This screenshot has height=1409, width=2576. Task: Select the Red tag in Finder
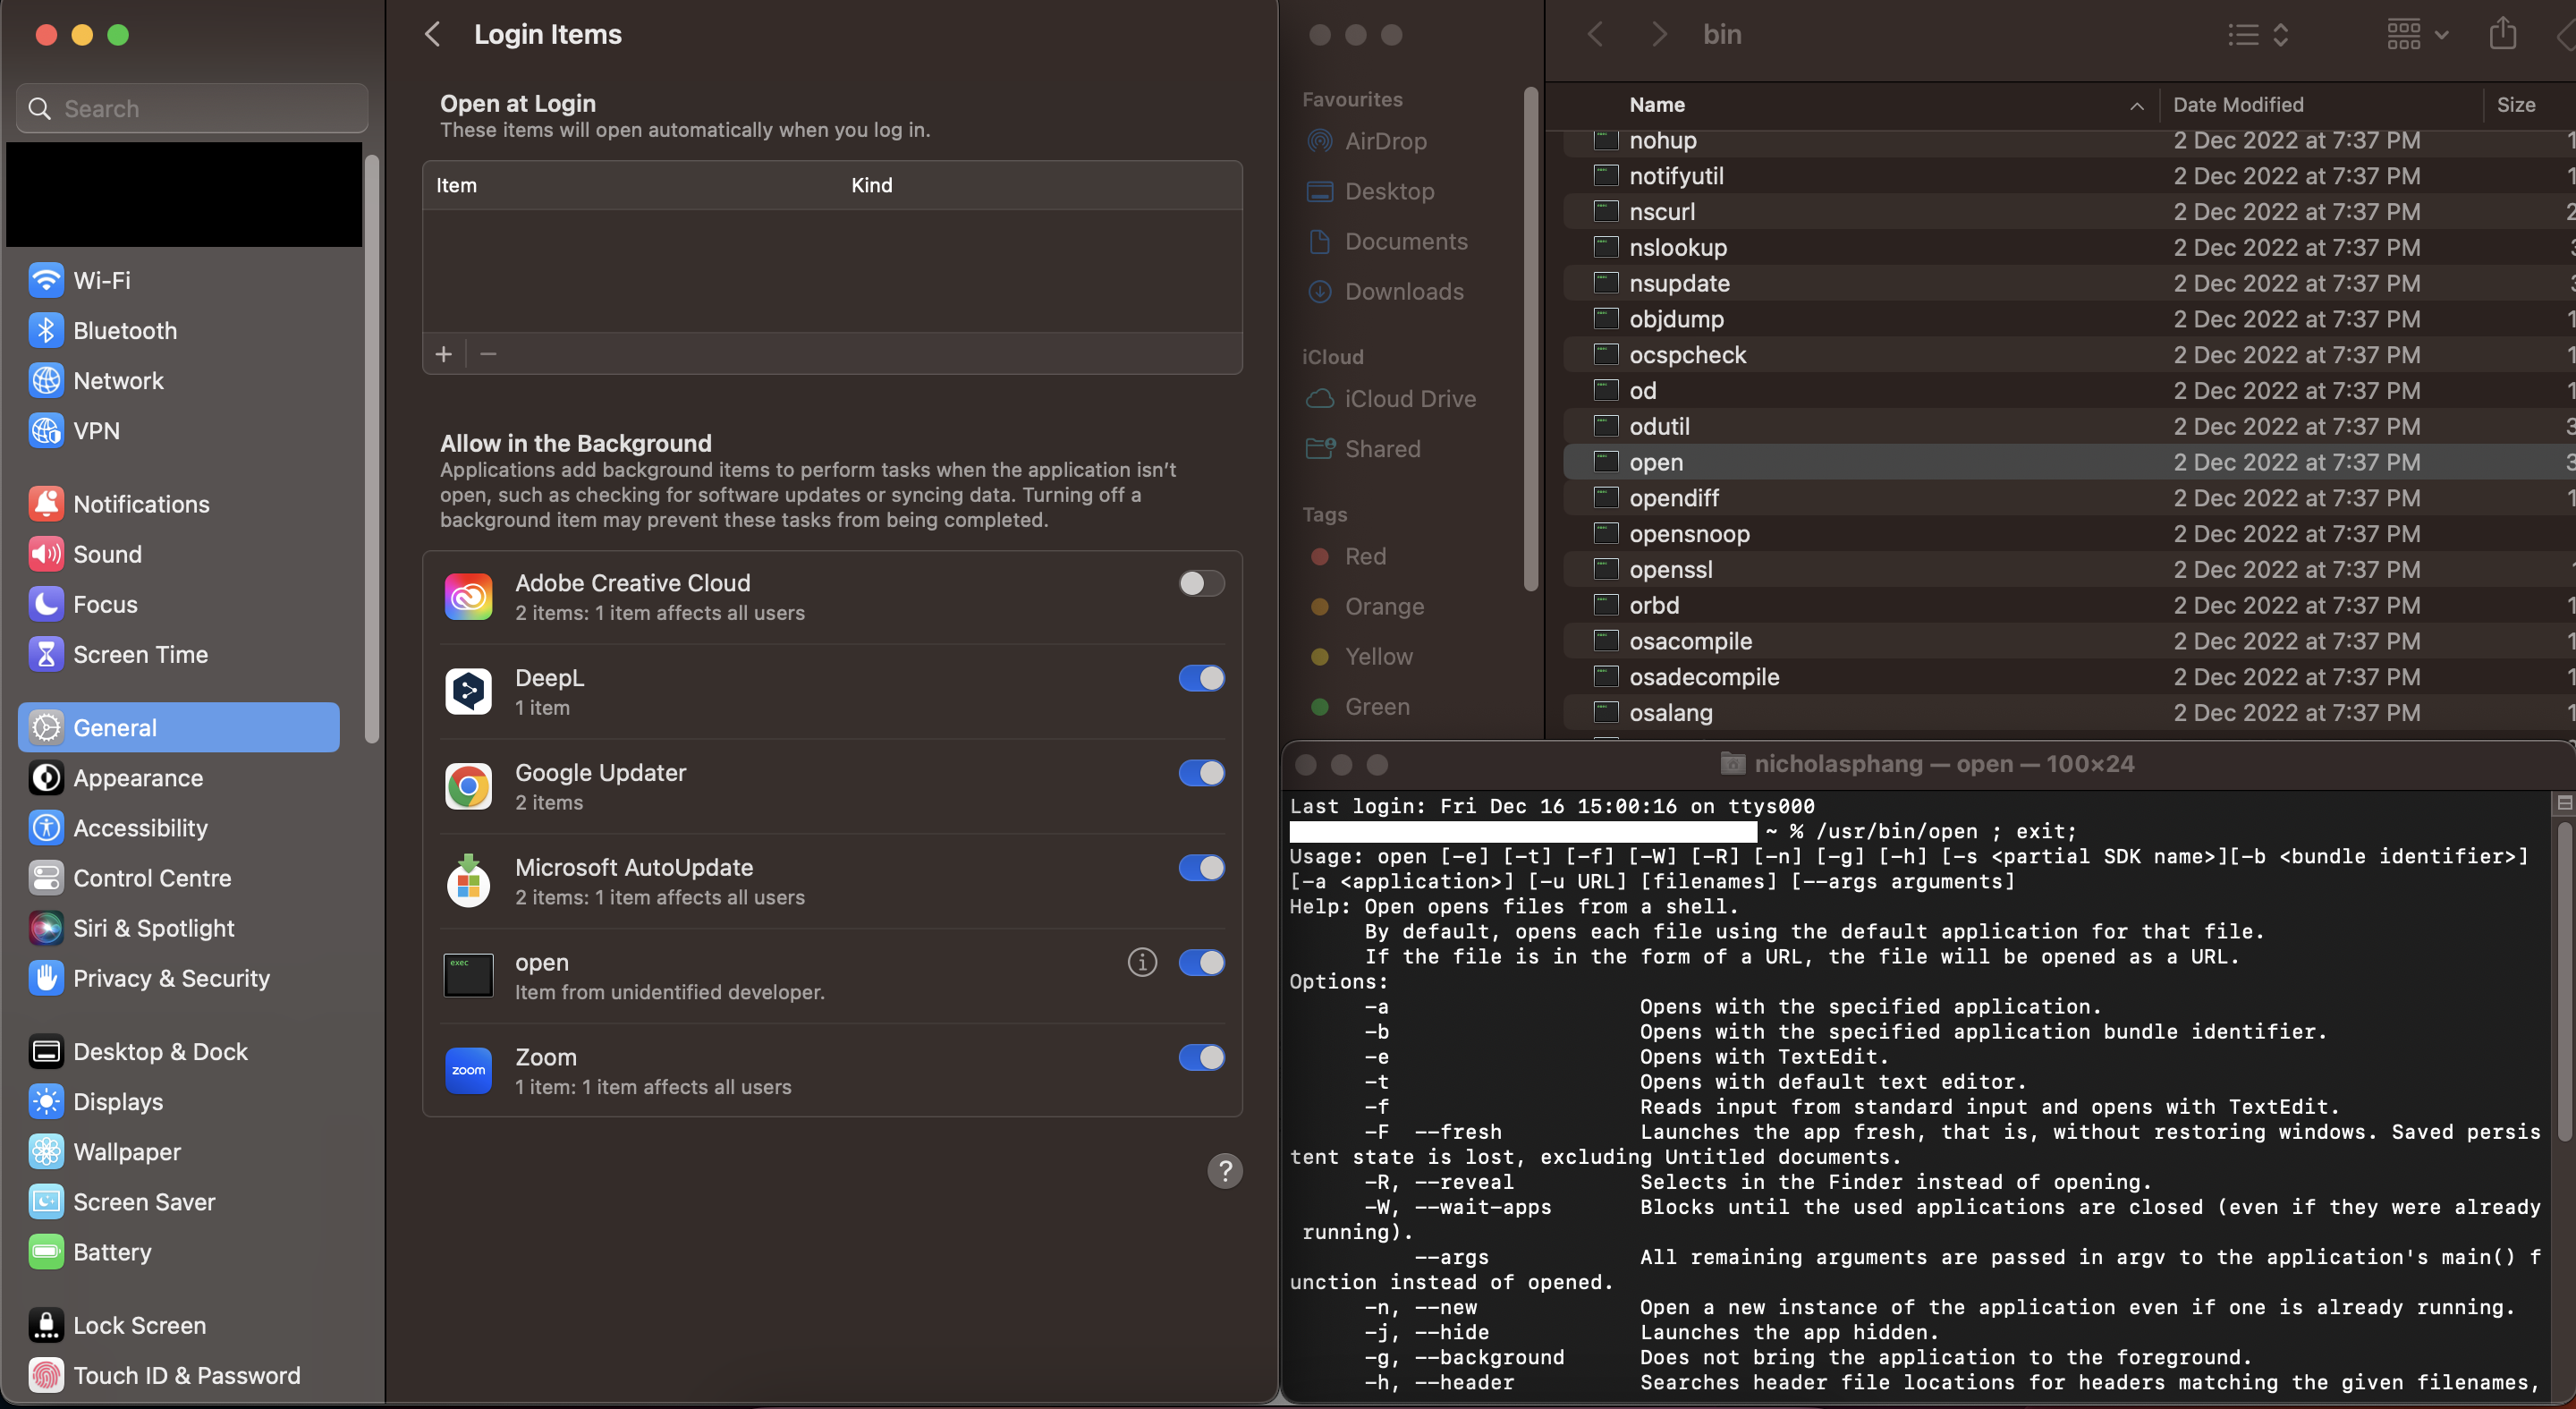click(1365, 556)
